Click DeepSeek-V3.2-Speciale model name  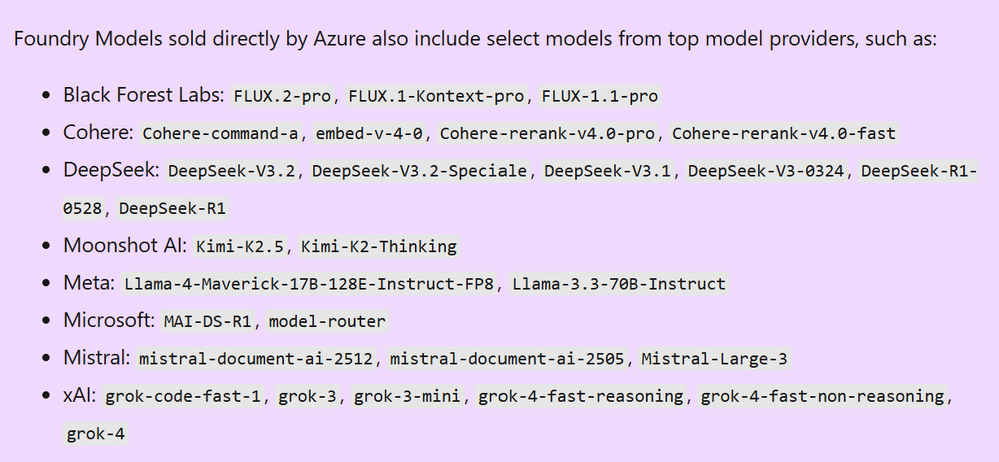tap(419, 172)
